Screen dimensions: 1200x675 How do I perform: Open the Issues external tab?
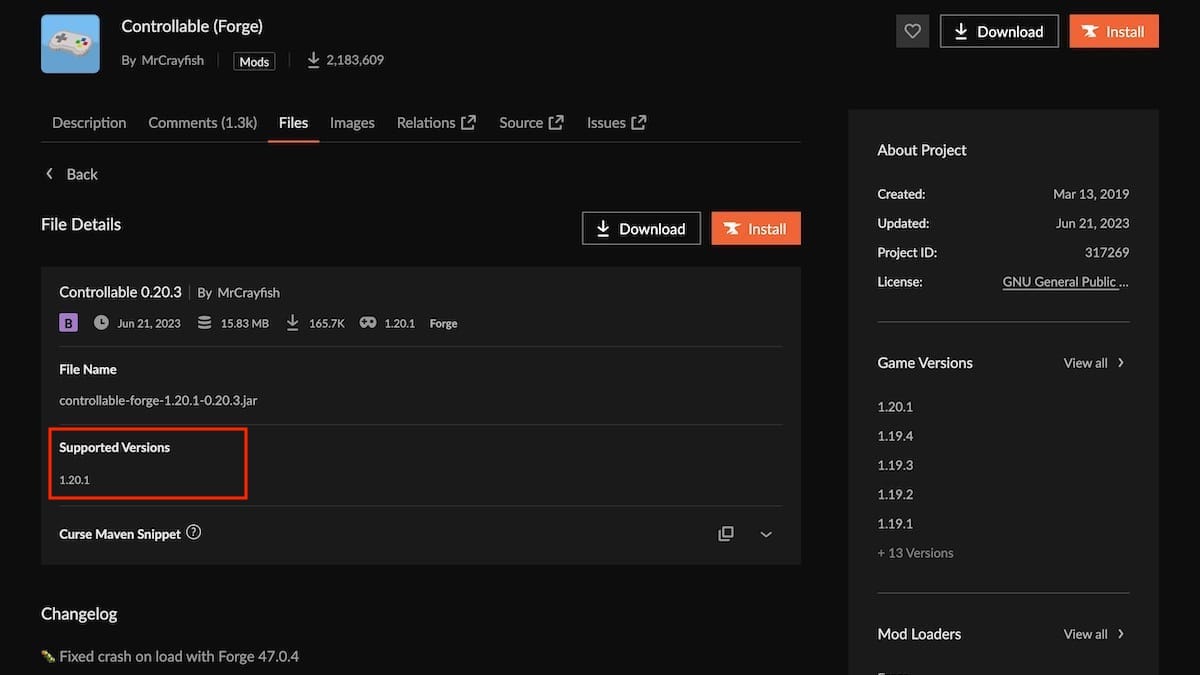click(616, 123)
